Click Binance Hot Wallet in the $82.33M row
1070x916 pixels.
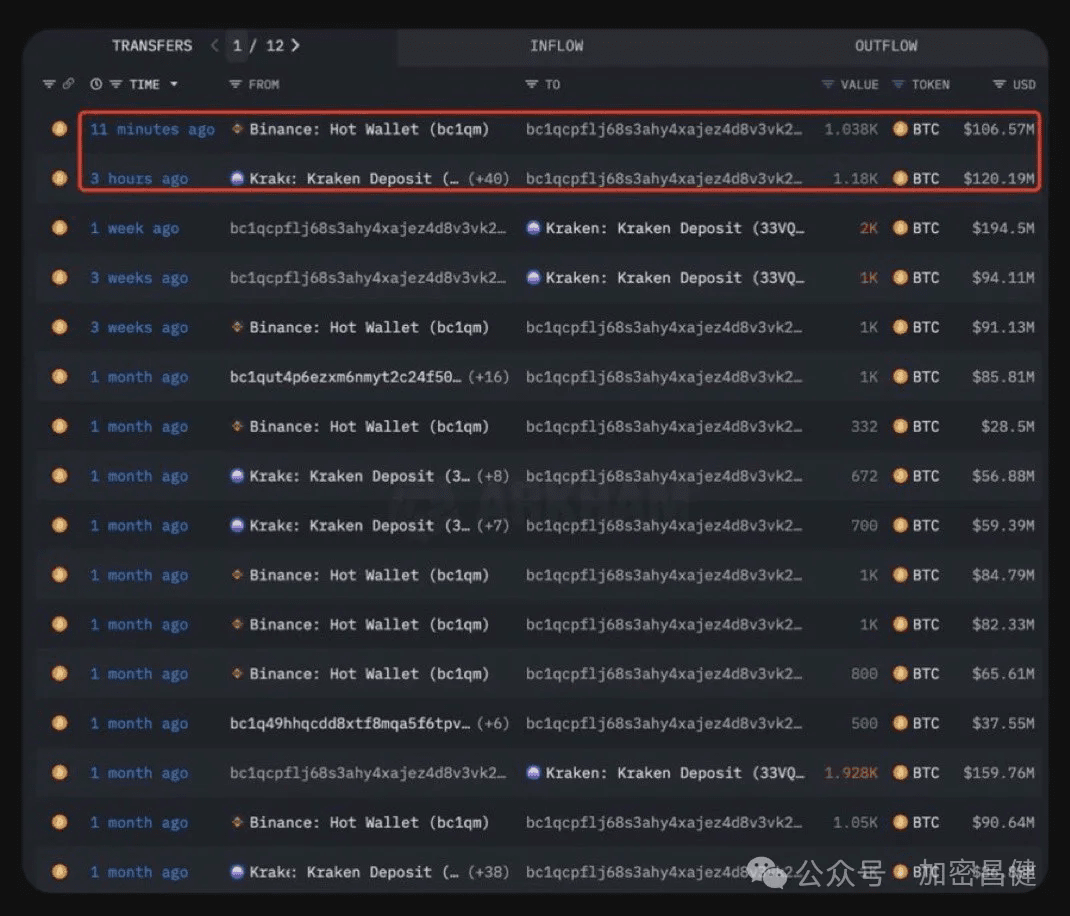(369, 625)
